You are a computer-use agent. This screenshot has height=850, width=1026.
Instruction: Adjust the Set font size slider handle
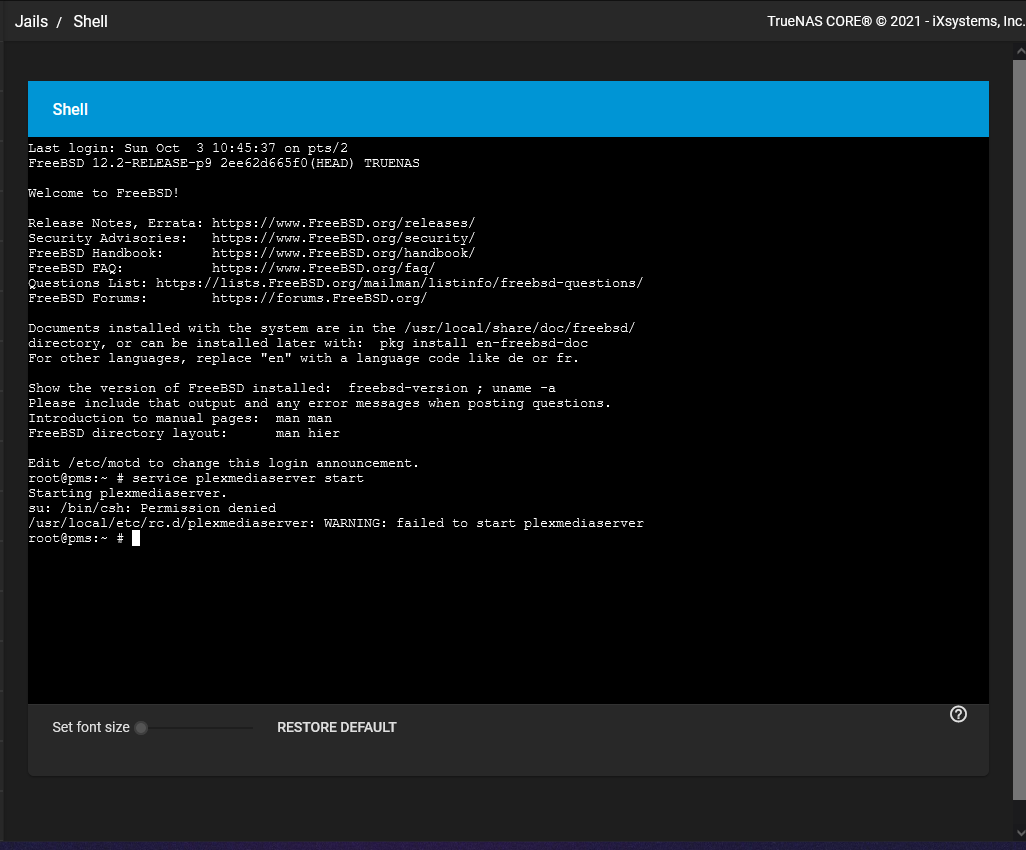[x=141, y=728]
